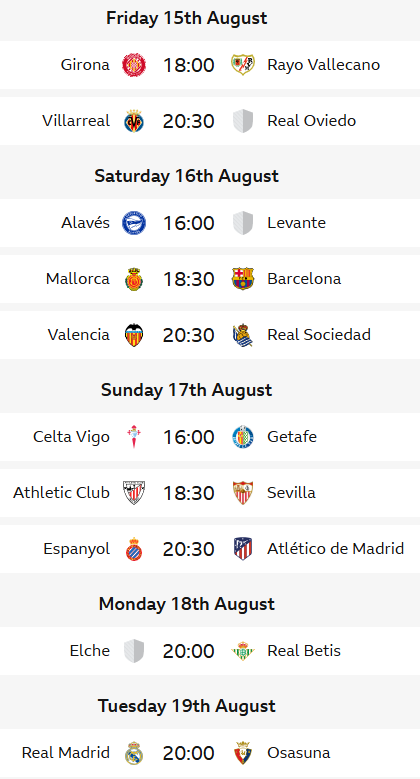Click the Real Sociedad crest
Image resolution: width=420 pixels, height=779 pixels.
[x=243, y=335]
